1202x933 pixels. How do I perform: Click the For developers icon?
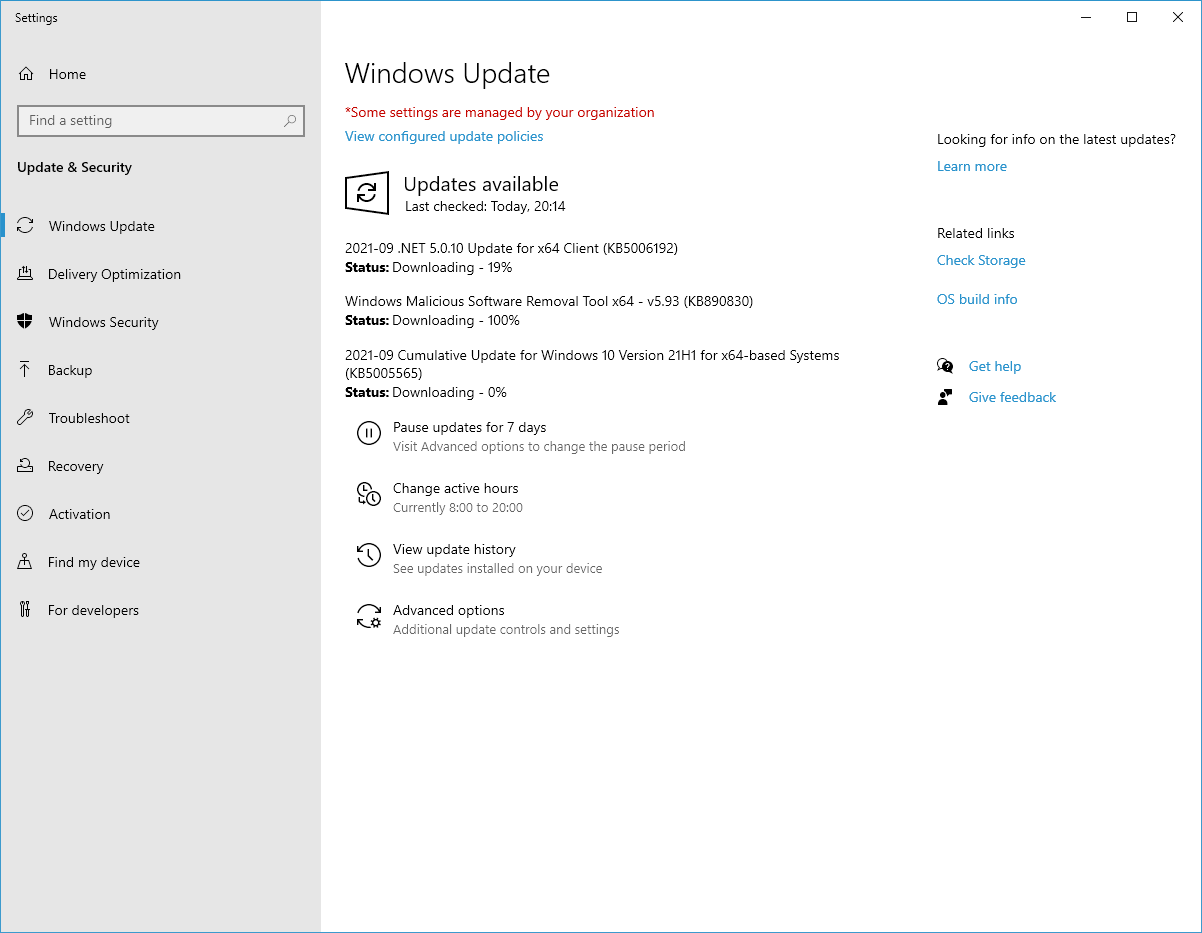(x=26, y=610)
